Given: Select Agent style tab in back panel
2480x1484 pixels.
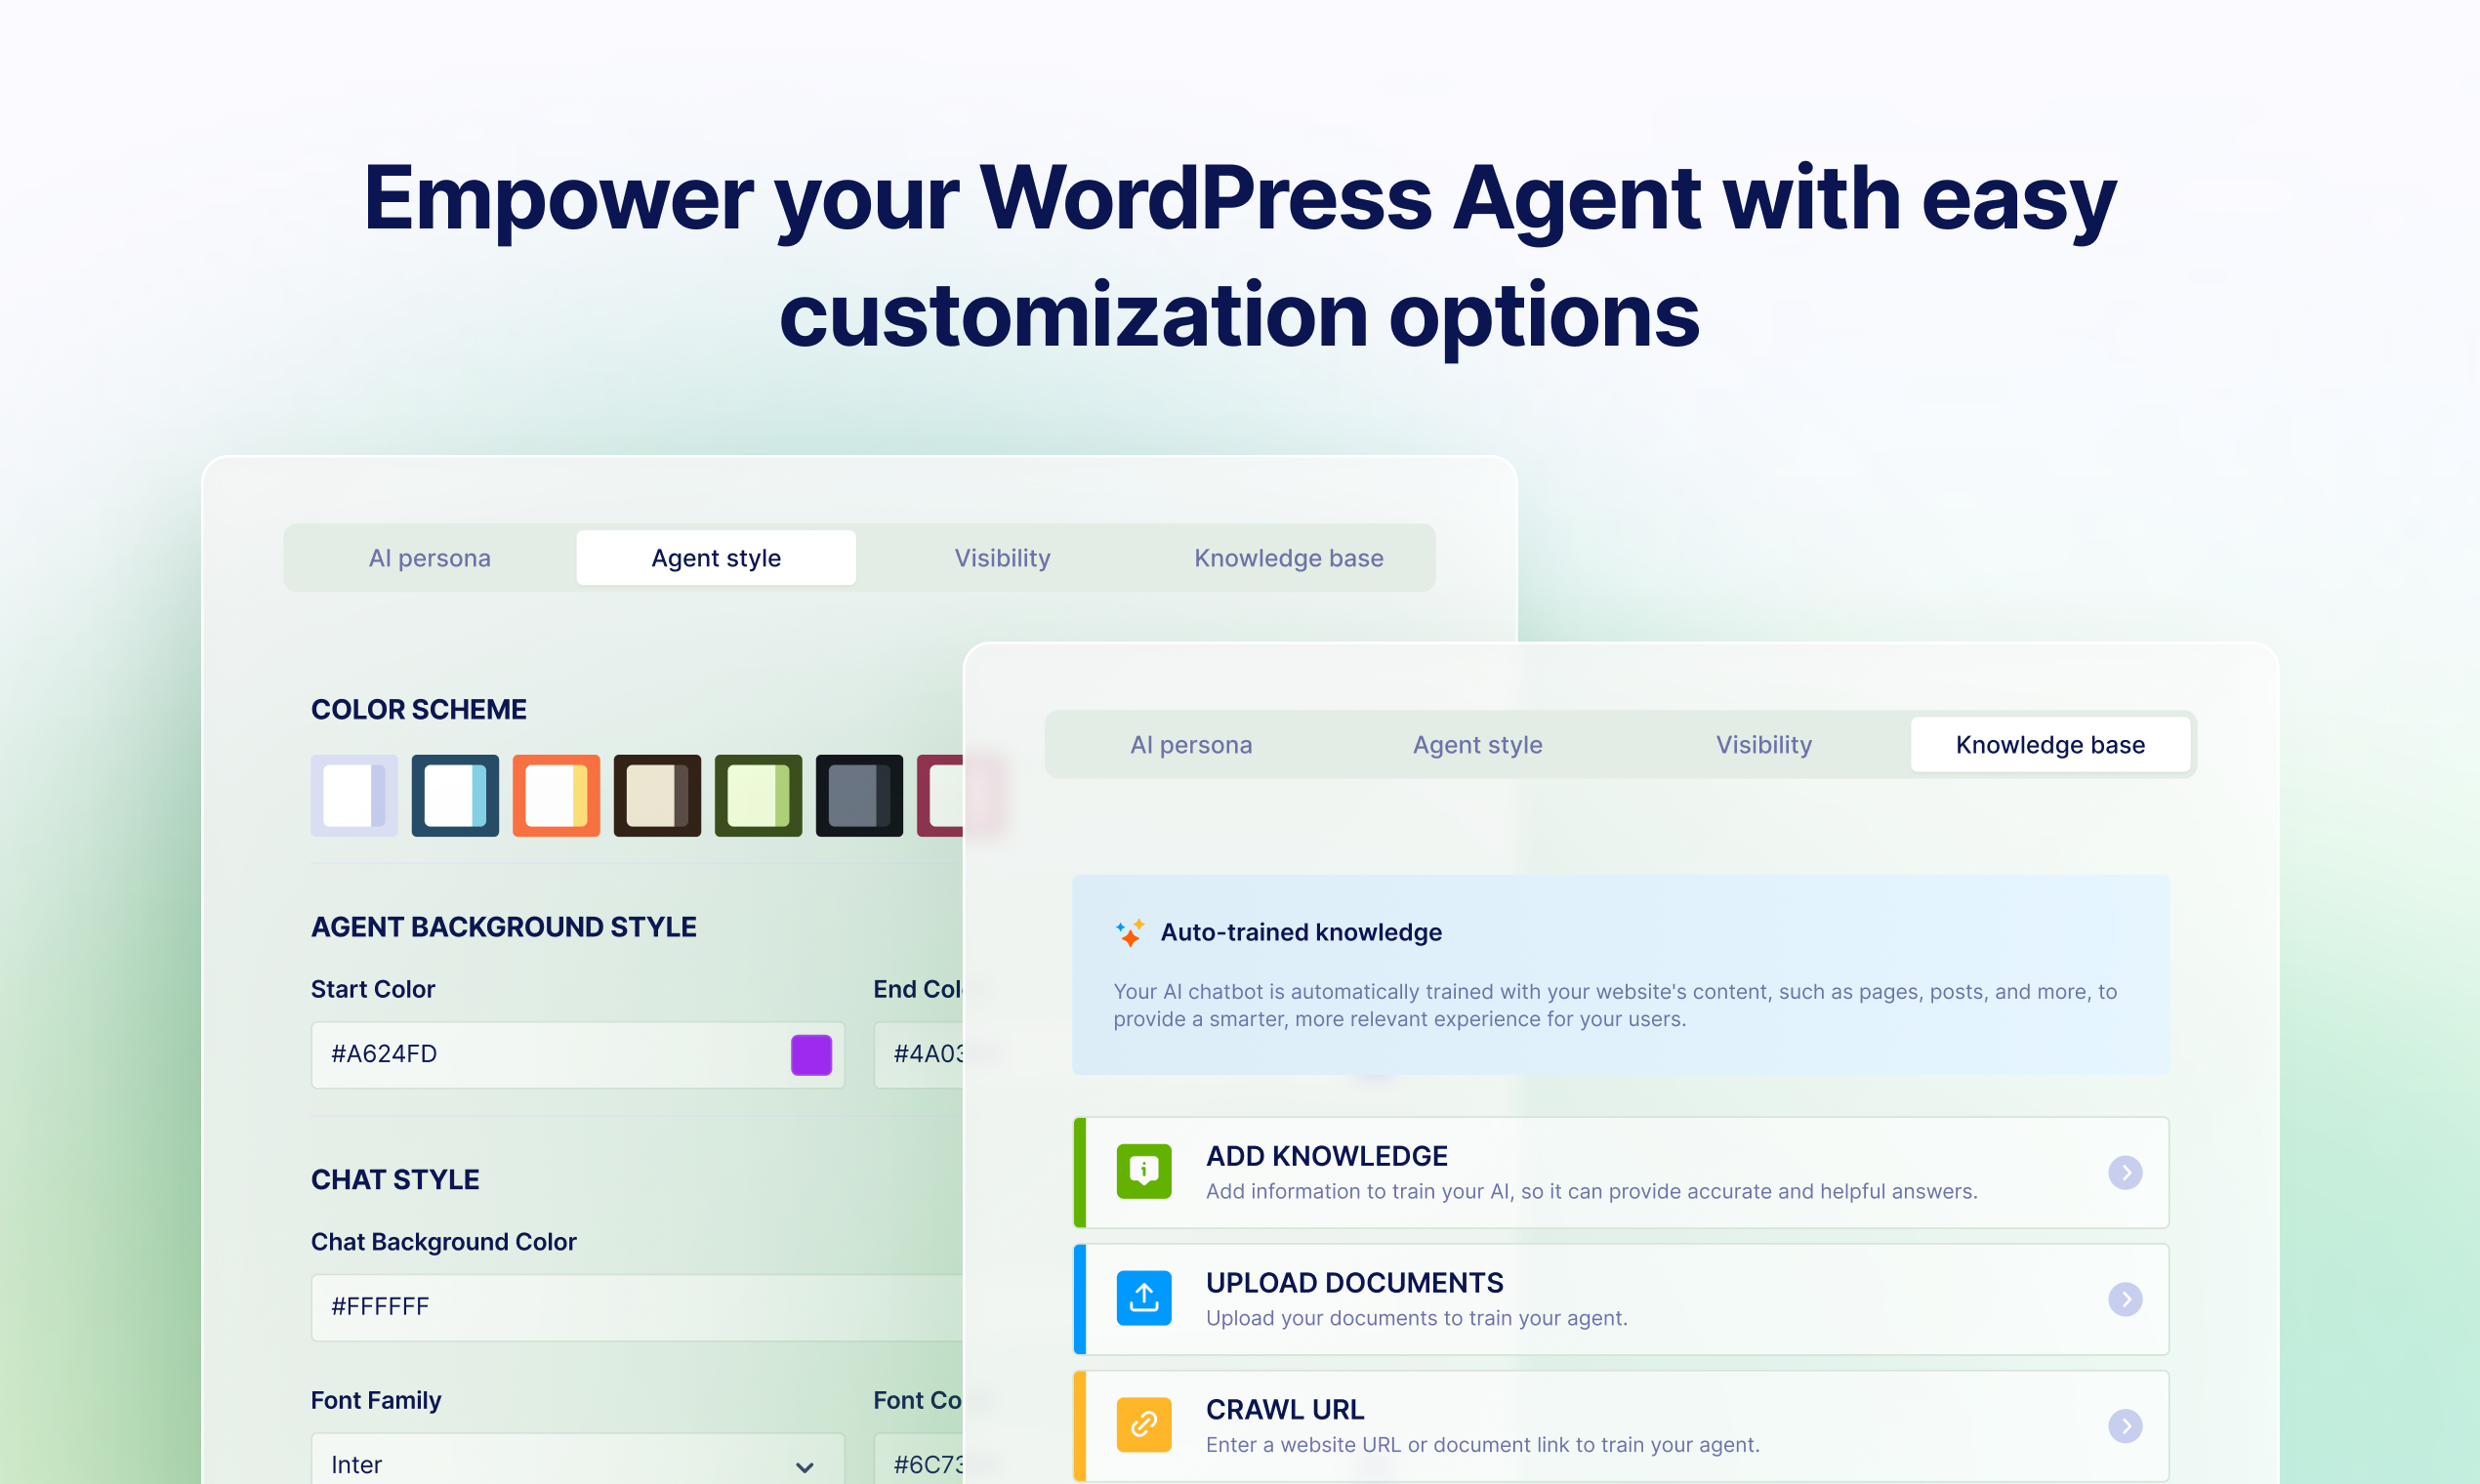Looking at the screenshot, I should pyautogui.click(x=716, y=558).
